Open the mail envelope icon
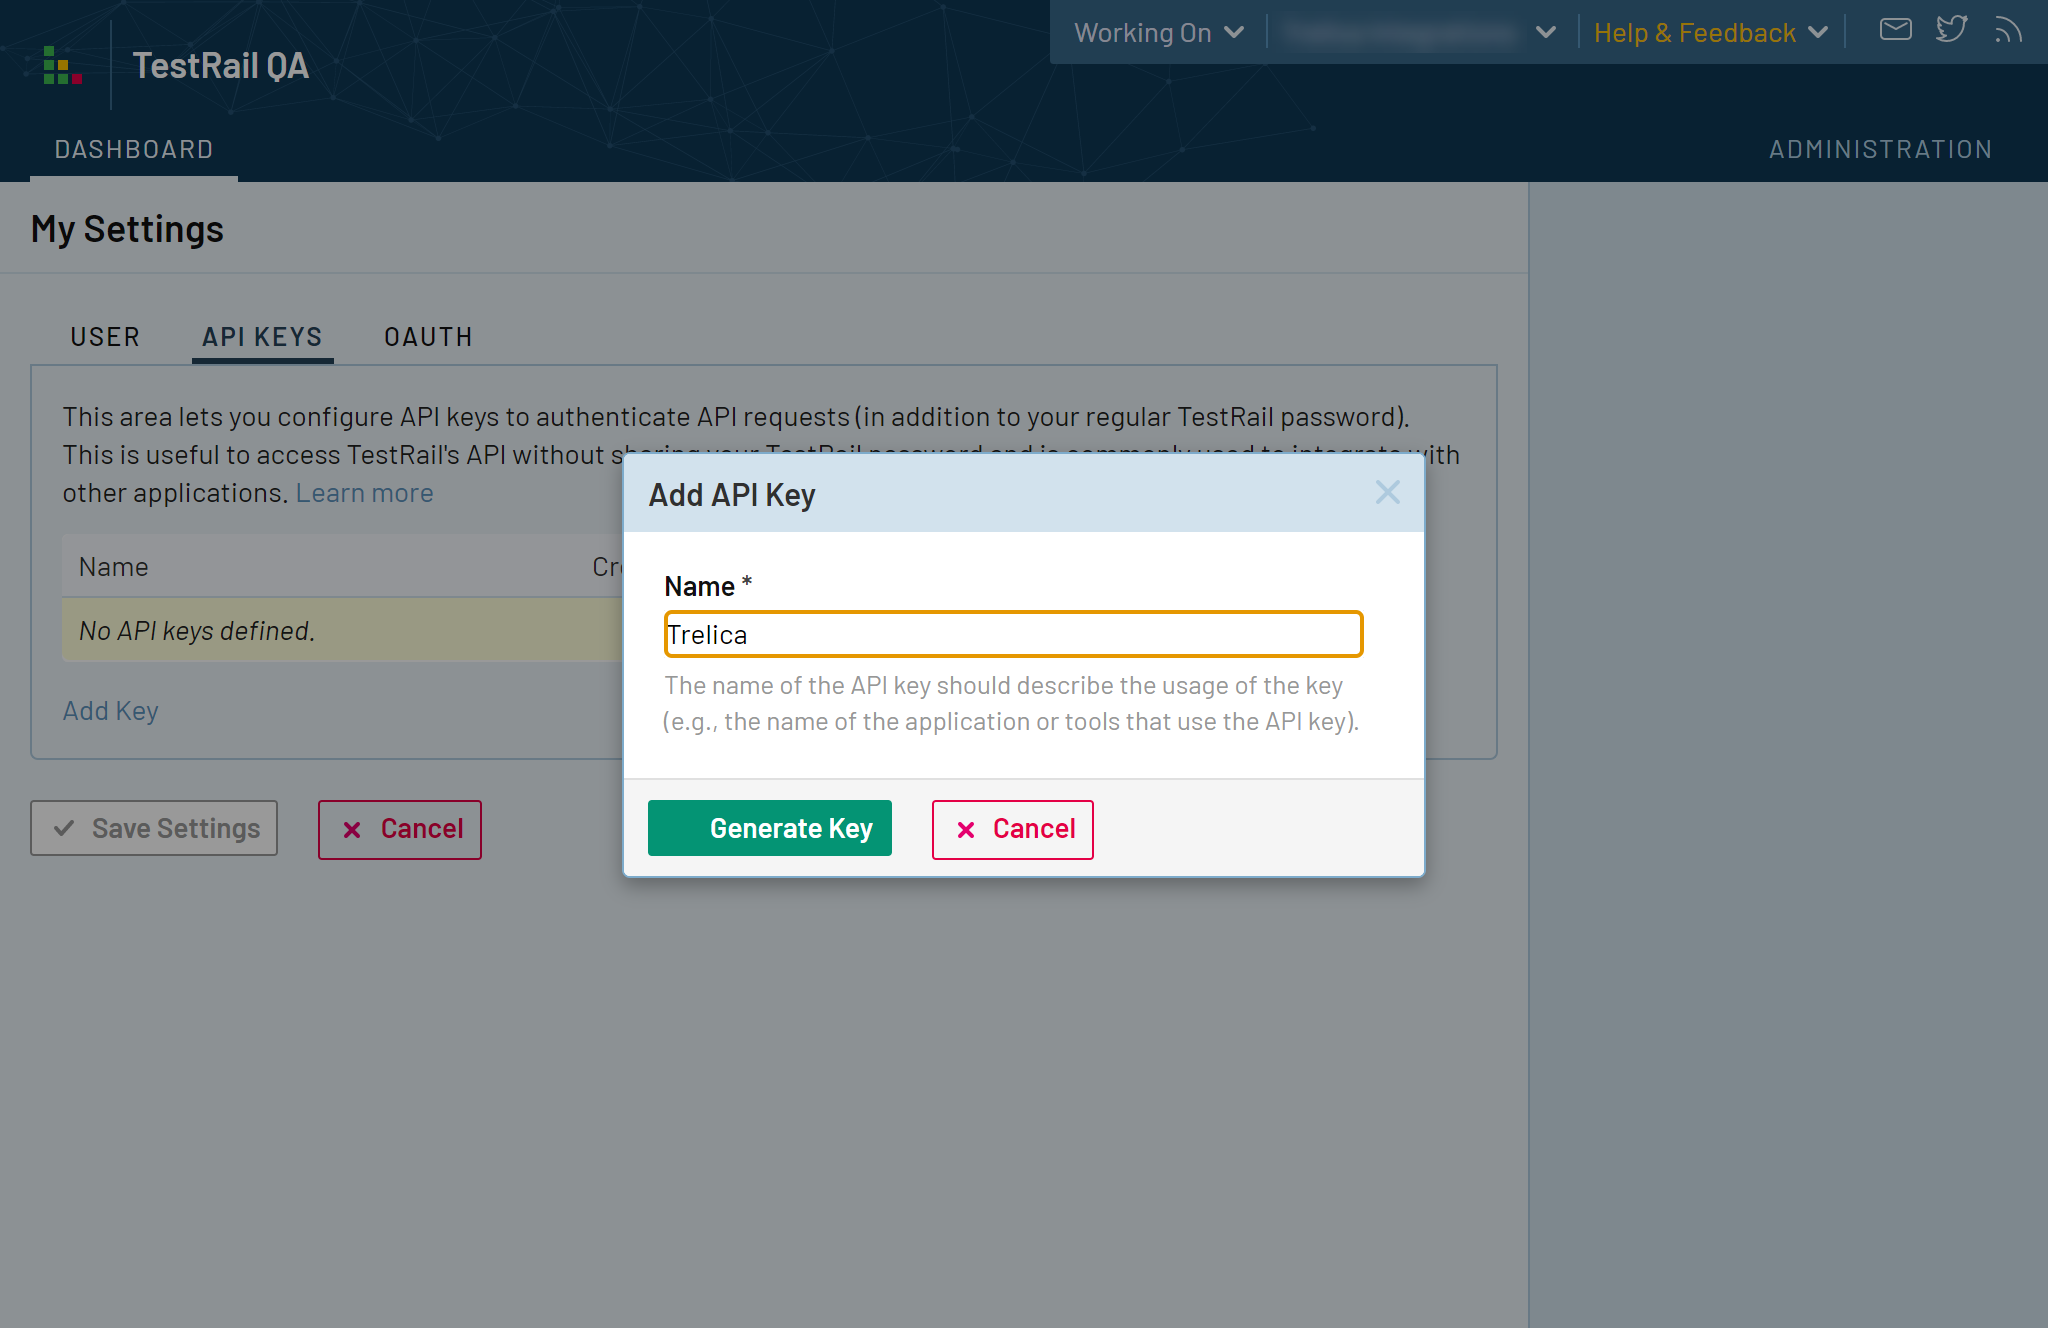The image size is (2048, 1328). [x=1895, y=30]
